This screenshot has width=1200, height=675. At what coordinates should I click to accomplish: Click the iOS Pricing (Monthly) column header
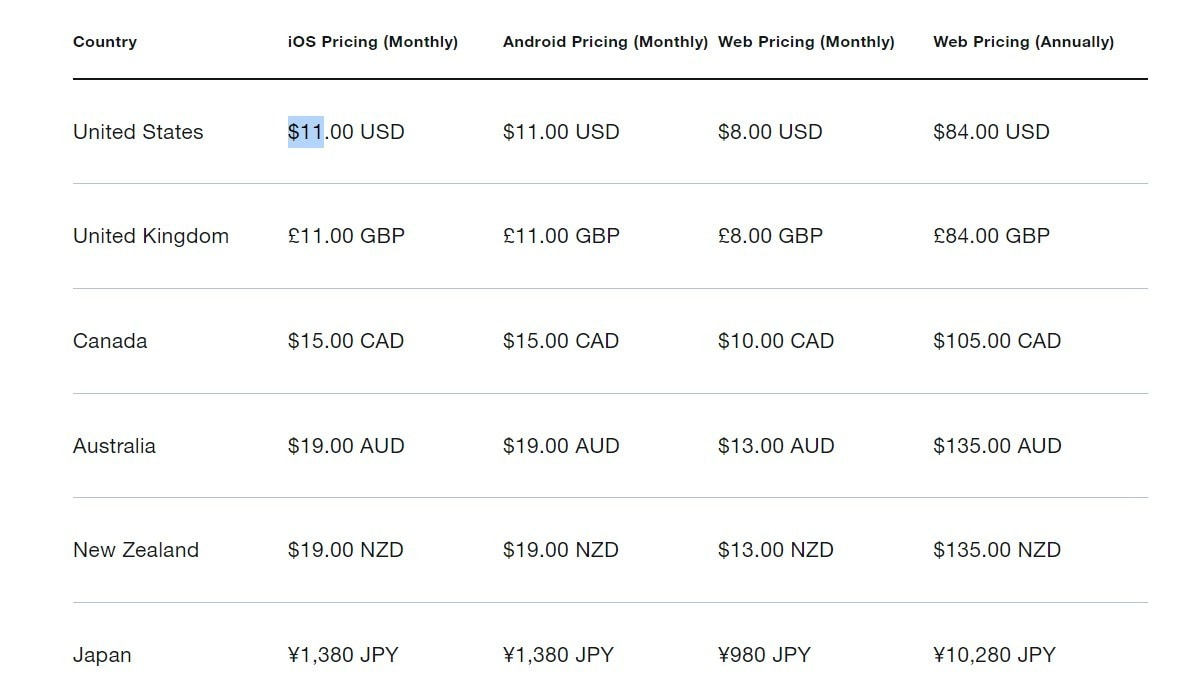coord(372,42)
